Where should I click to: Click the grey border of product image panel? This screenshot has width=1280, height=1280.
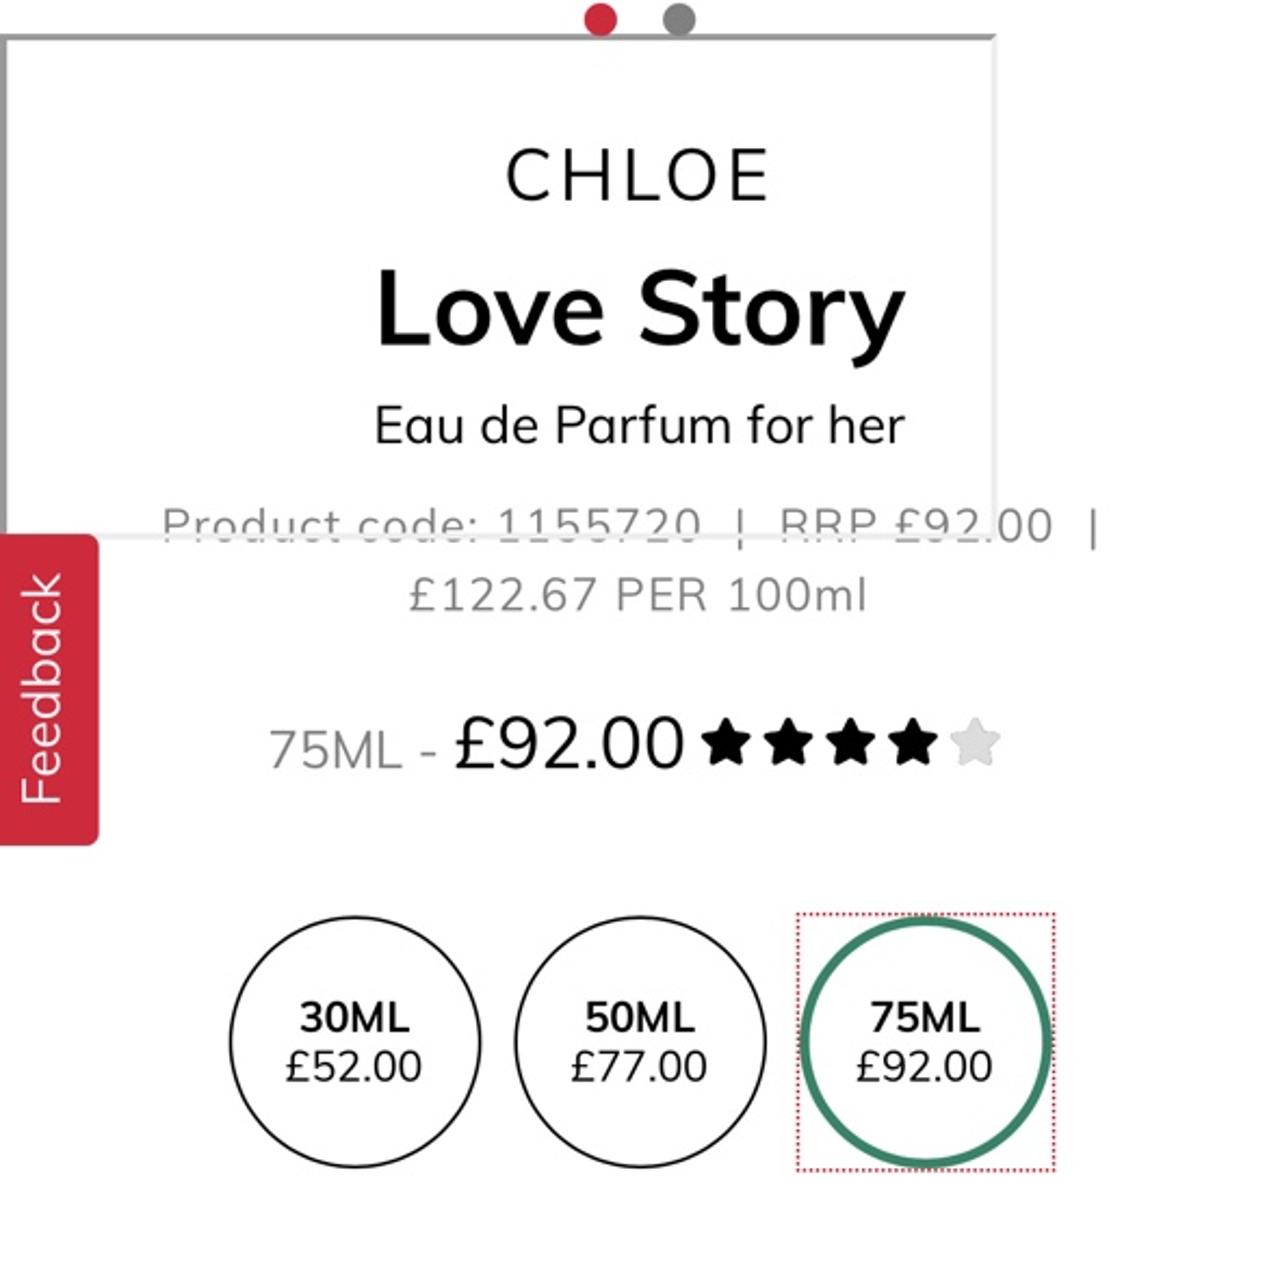(x=4, y=280)
